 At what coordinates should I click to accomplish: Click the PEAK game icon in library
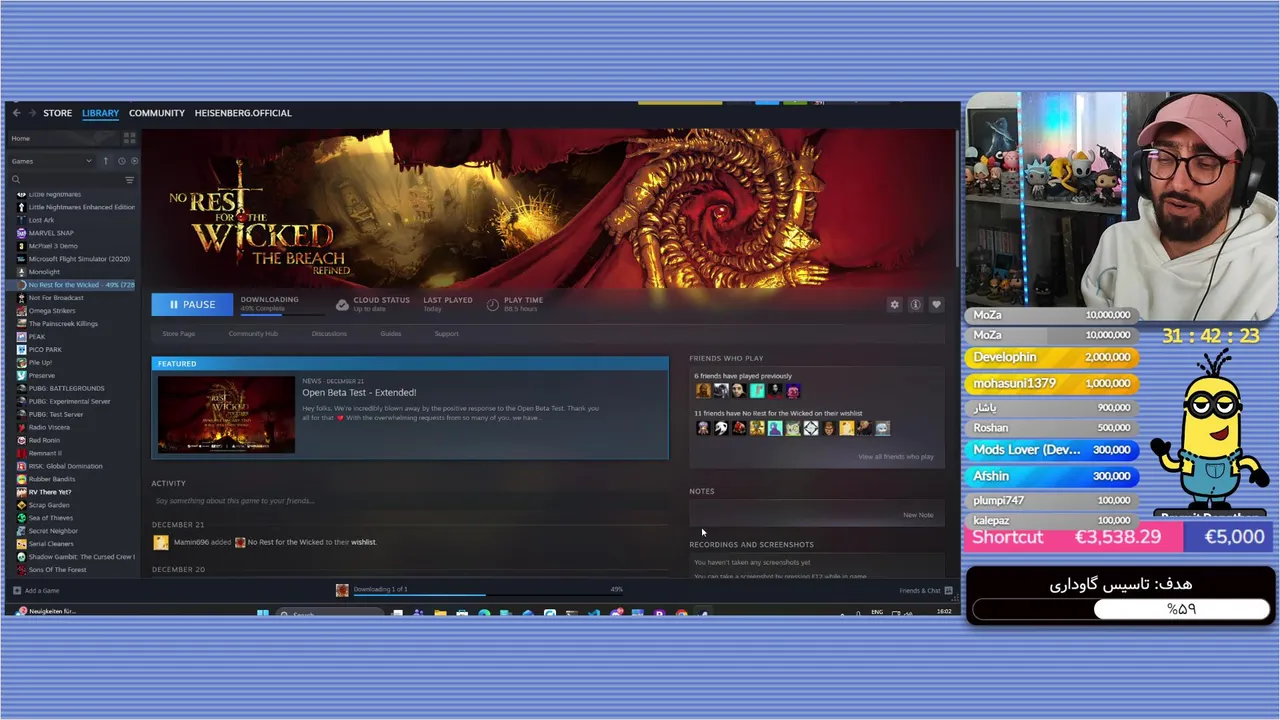click(x=21, y=337)
